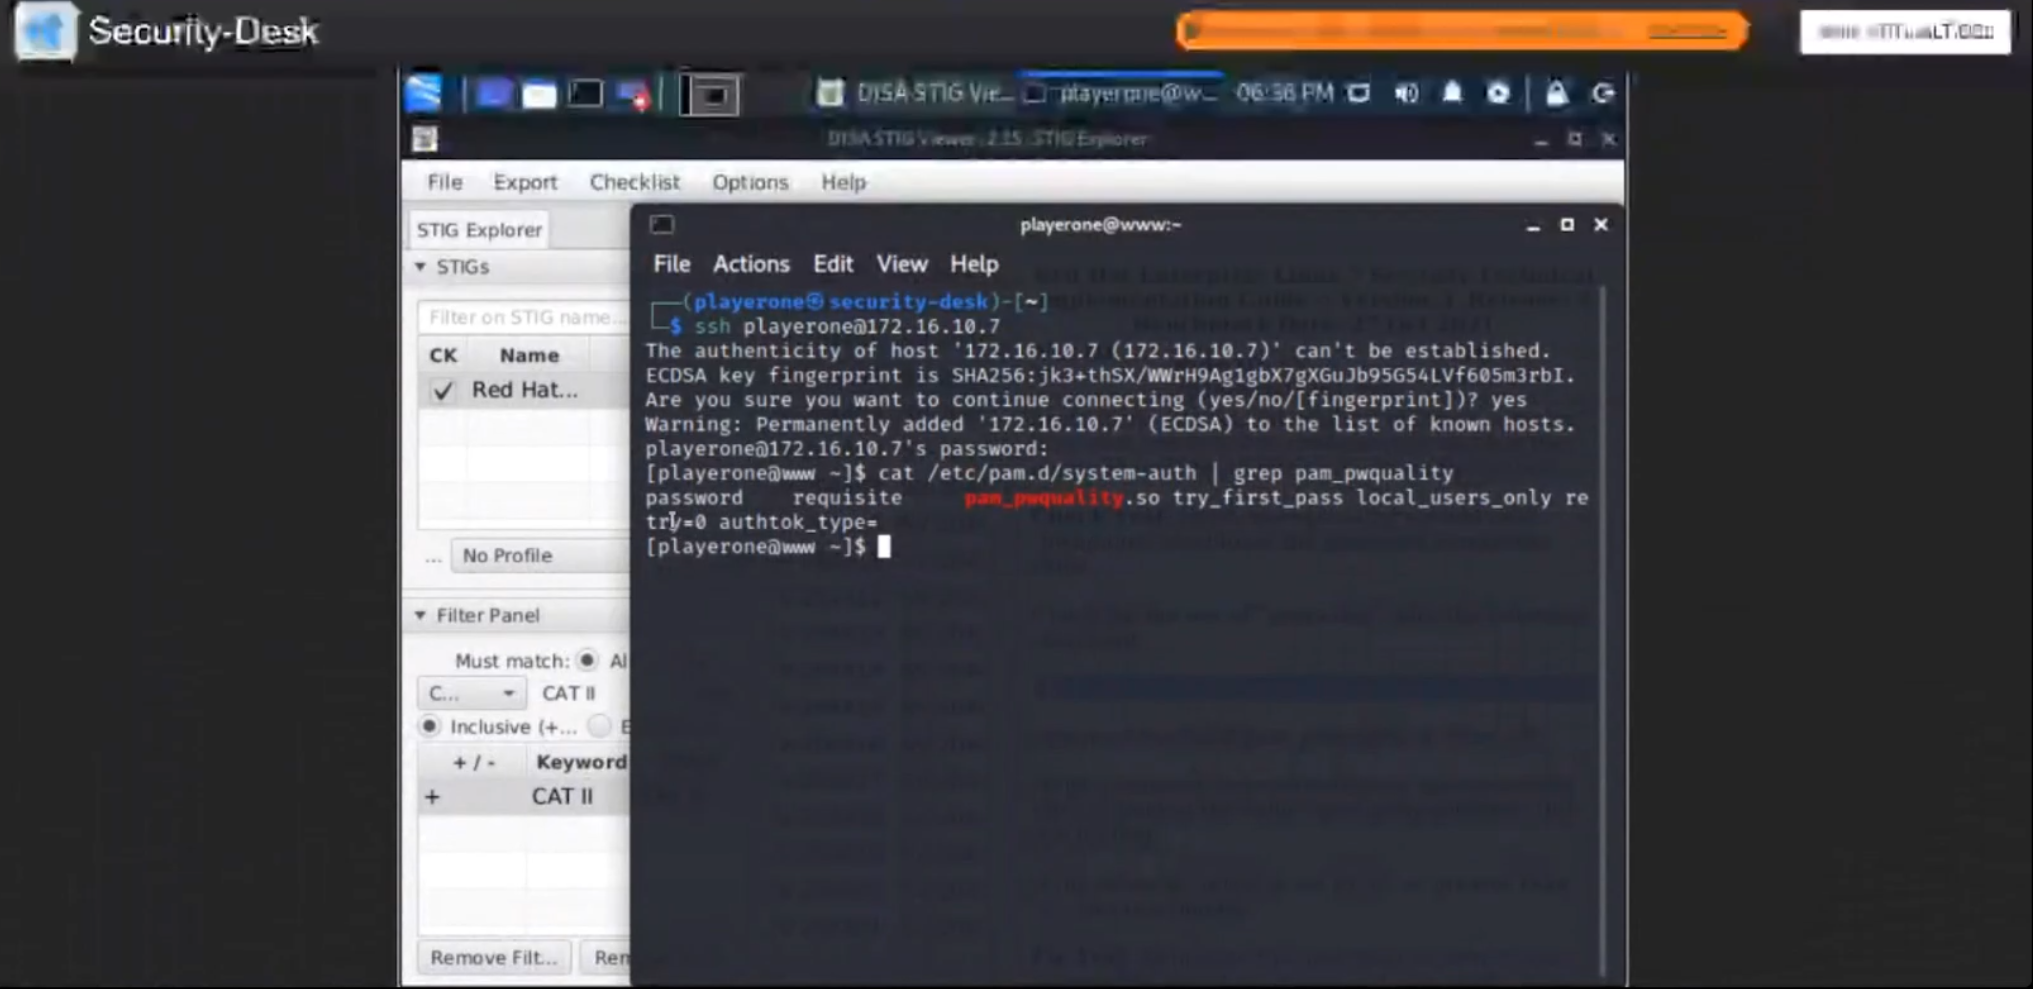Click the + / - column header
The image size is (2033, 989).
[x=474, y=762]
